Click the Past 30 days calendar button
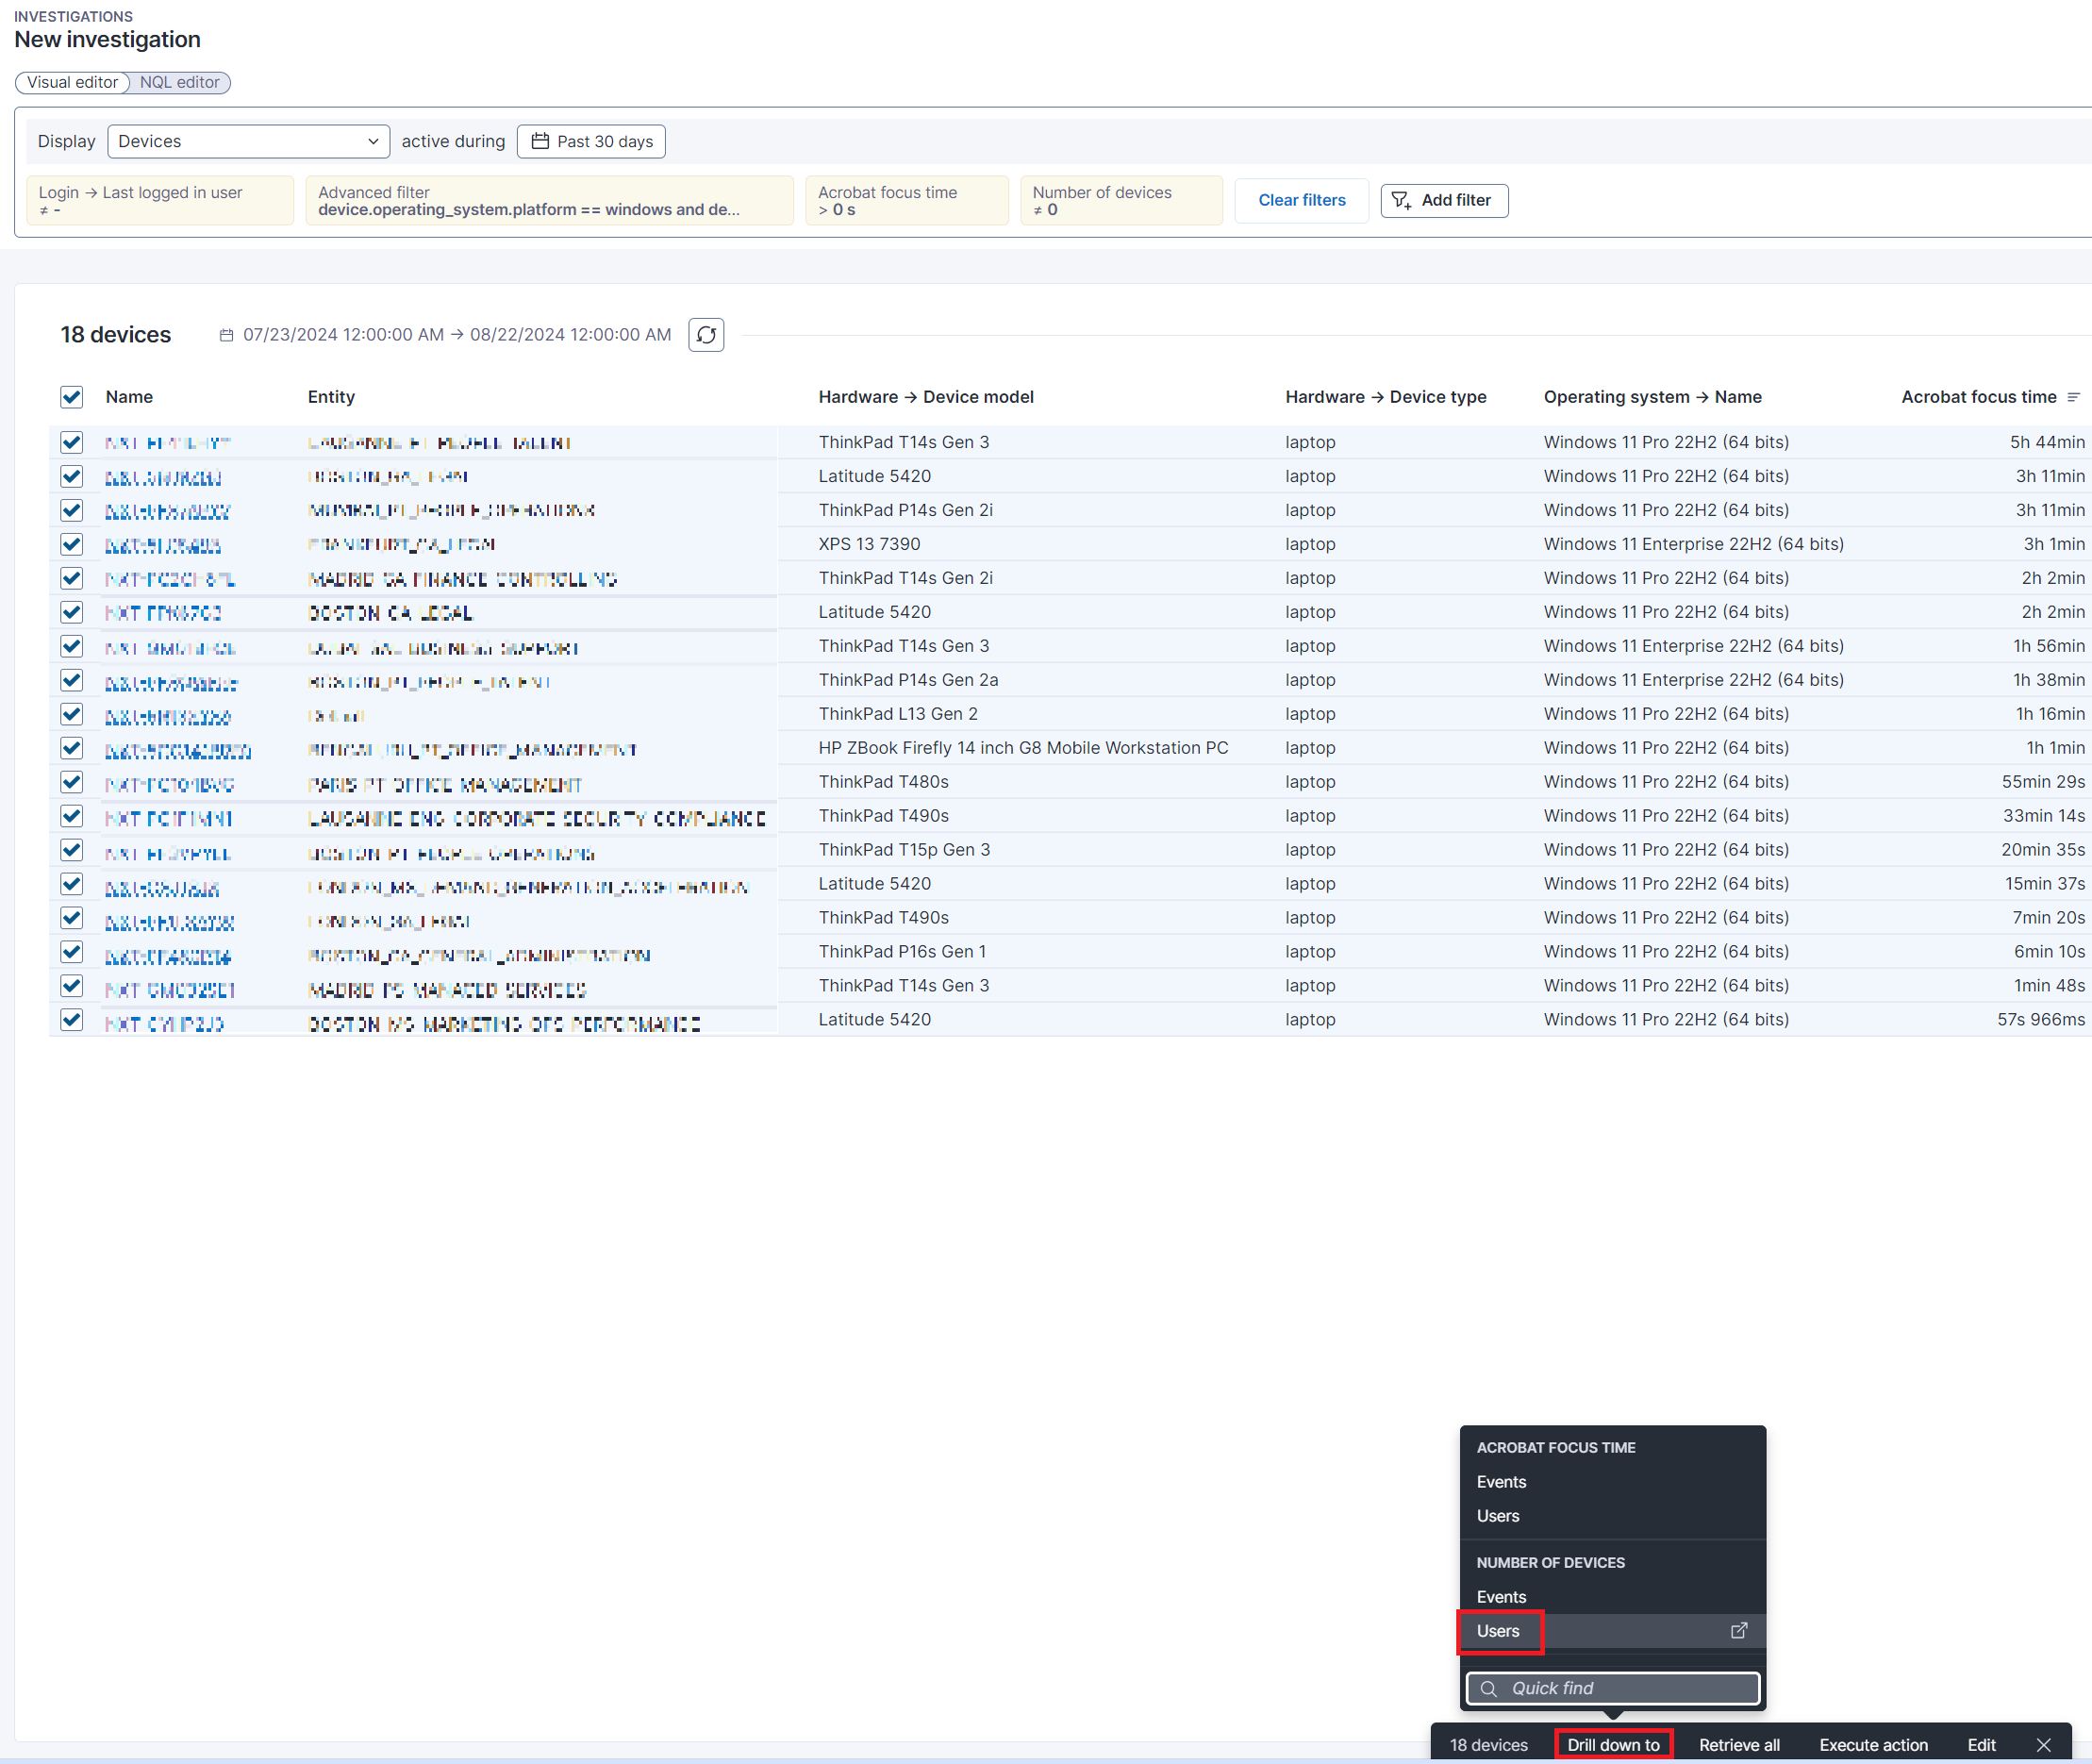The image size is (2092, 1764). [x=591, y=141]
